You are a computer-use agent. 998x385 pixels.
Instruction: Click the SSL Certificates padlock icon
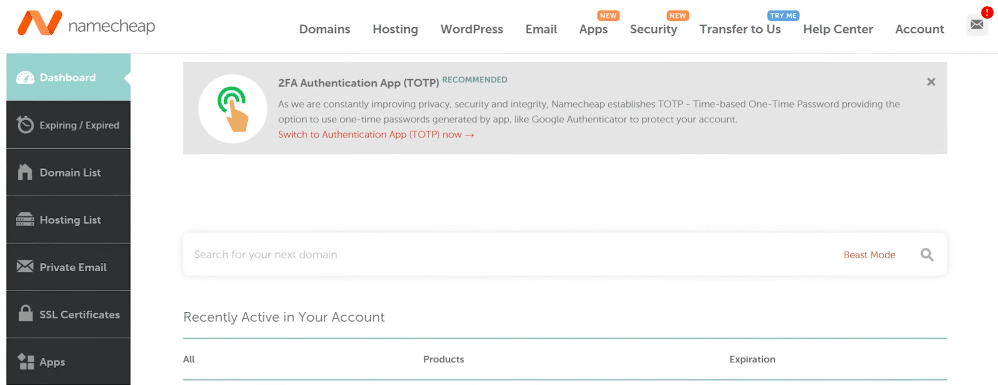click(x=25, y=314)
